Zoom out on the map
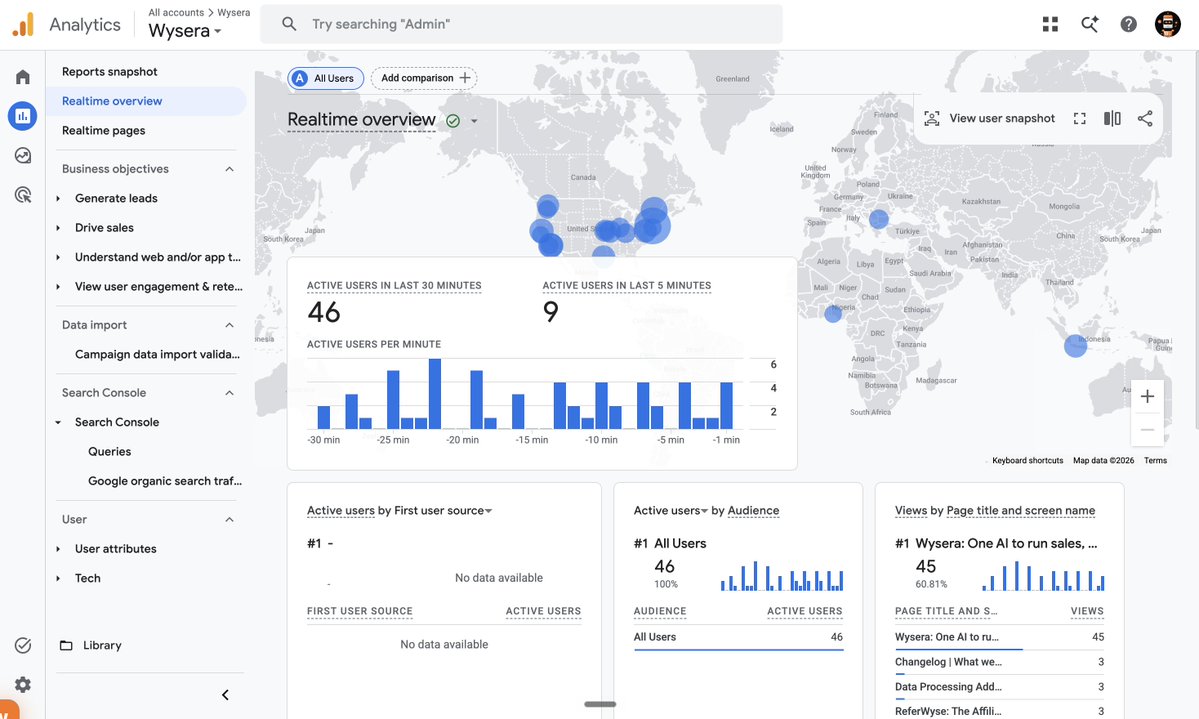1199x719 pixels. 1147,430
